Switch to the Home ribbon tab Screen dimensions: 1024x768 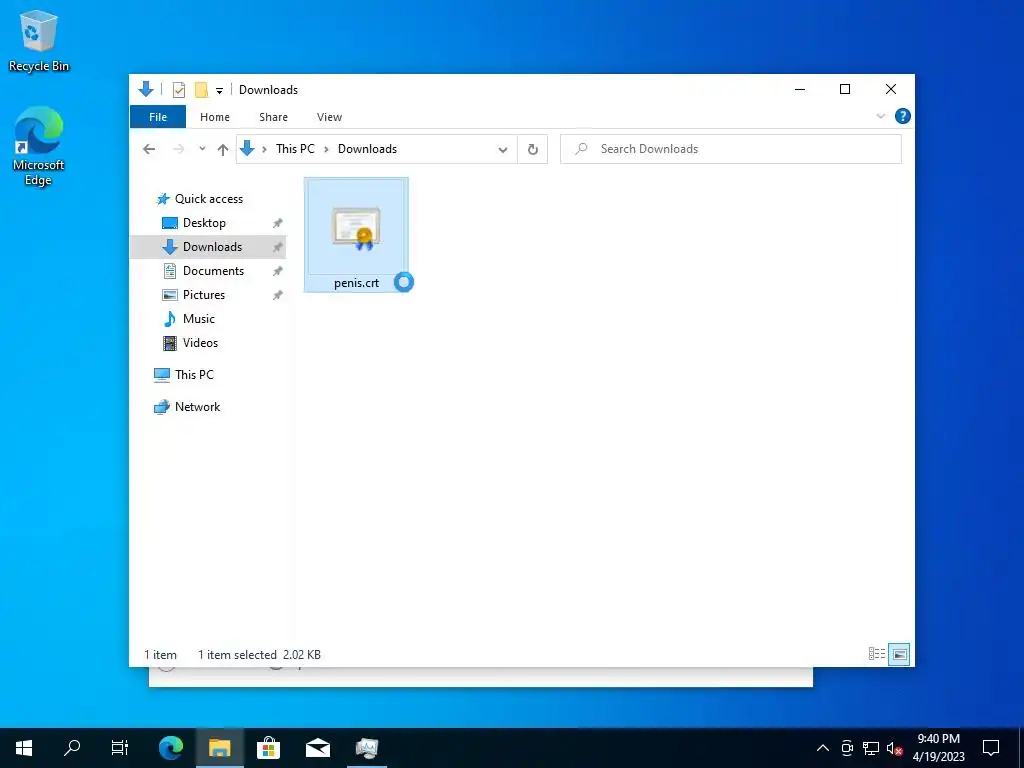[x=215, y=117]
